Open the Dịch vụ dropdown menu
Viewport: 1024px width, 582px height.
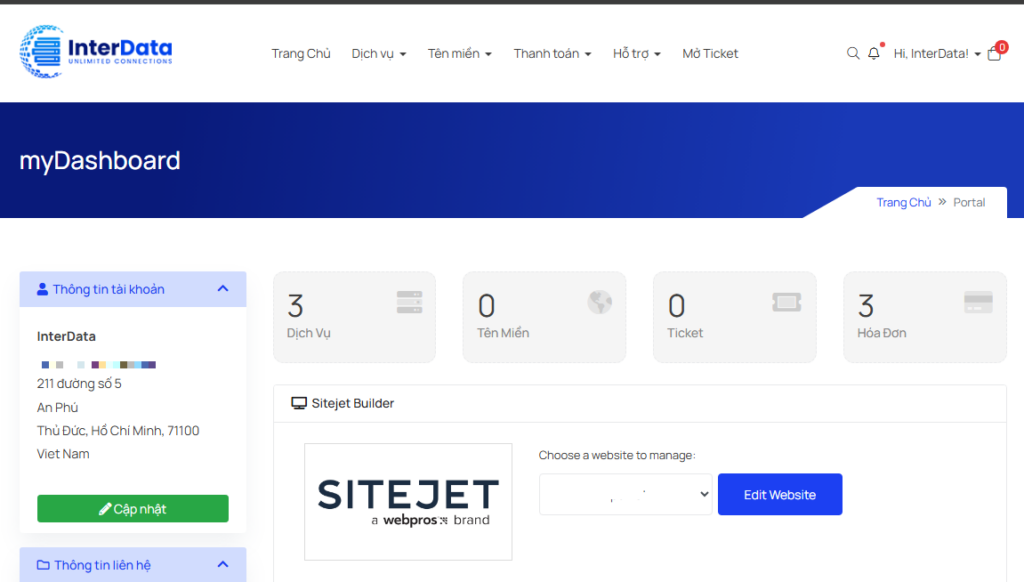379,54
